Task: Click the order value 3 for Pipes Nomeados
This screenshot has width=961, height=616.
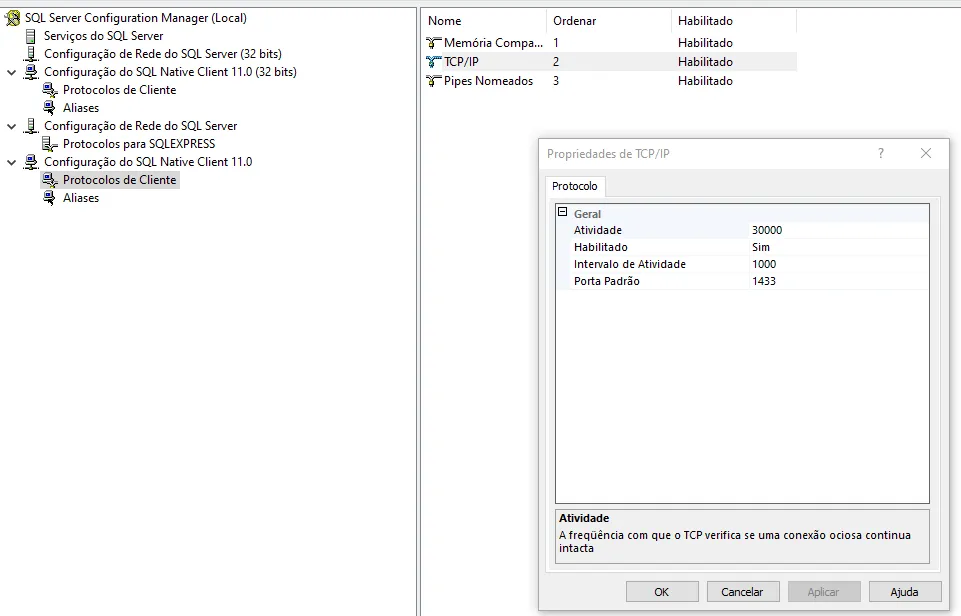Action: coord(556,81)
